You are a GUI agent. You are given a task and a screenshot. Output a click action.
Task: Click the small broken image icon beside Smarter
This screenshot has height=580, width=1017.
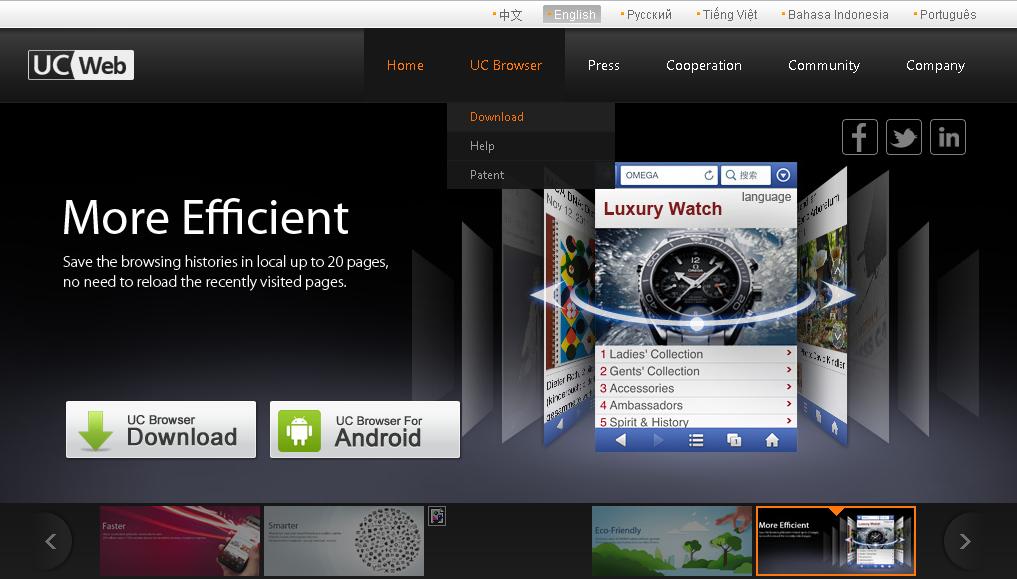click(x=437, y=516)
